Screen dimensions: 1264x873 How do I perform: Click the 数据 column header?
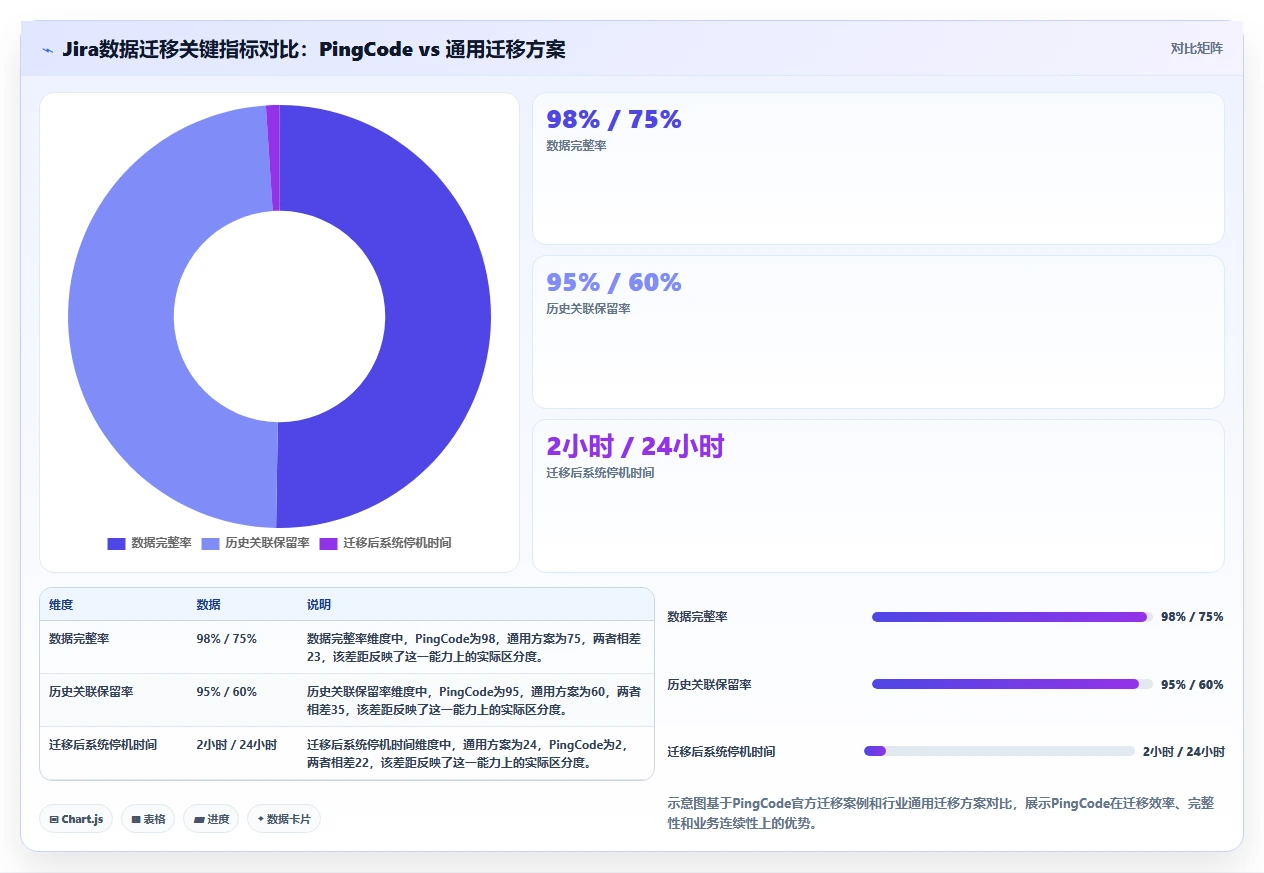[208, 605]
